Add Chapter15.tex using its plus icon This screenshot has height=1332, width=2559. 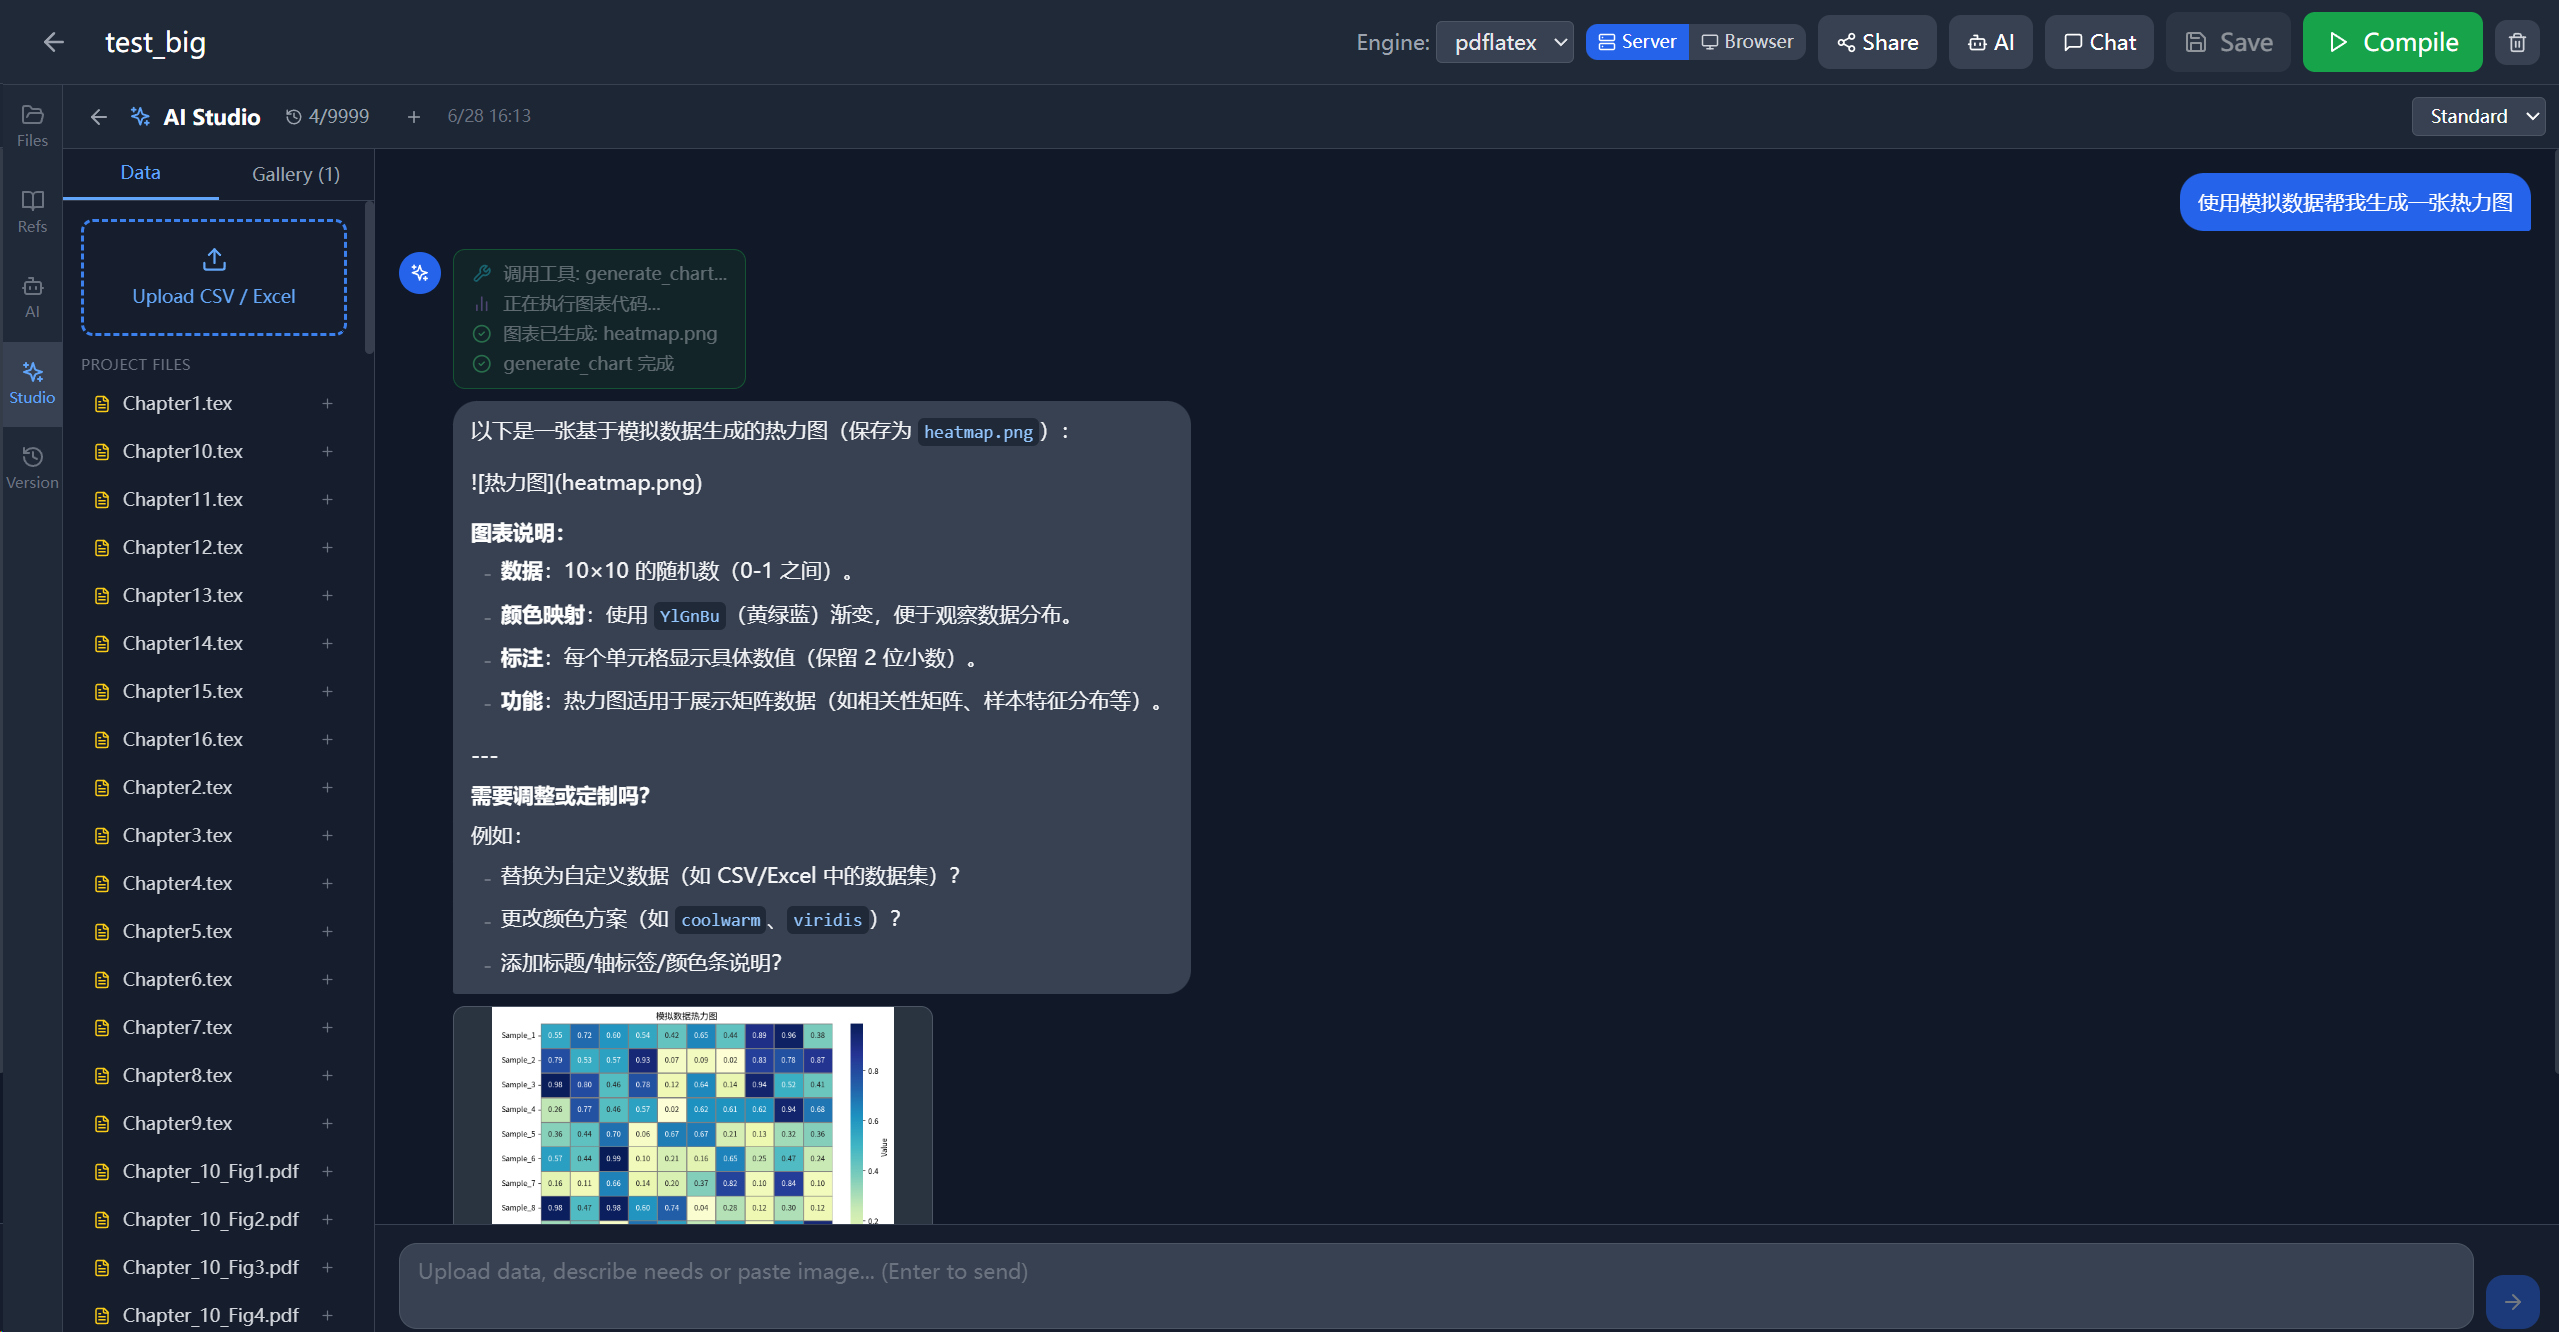(327, 691)
